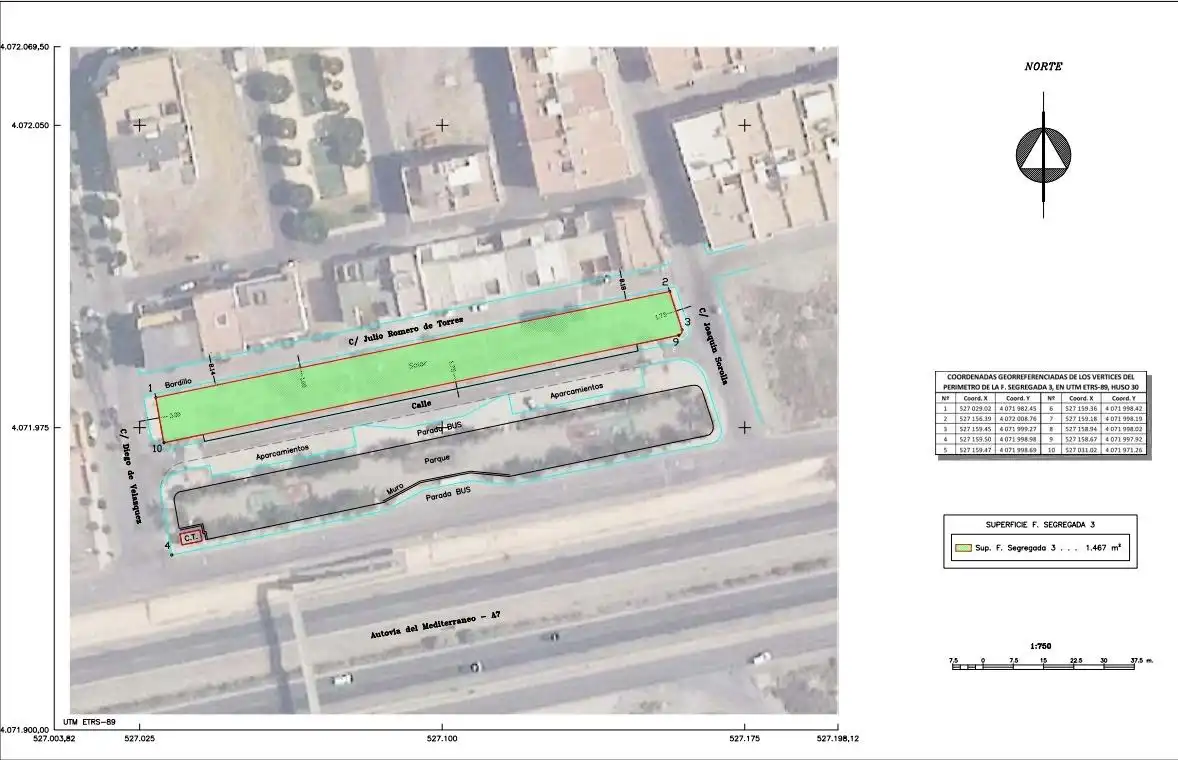Click the right-side 'Aparcamientos' label near Joaquín Sorolla
This screenshot has height=760, width=1178.
pos(576,391)
